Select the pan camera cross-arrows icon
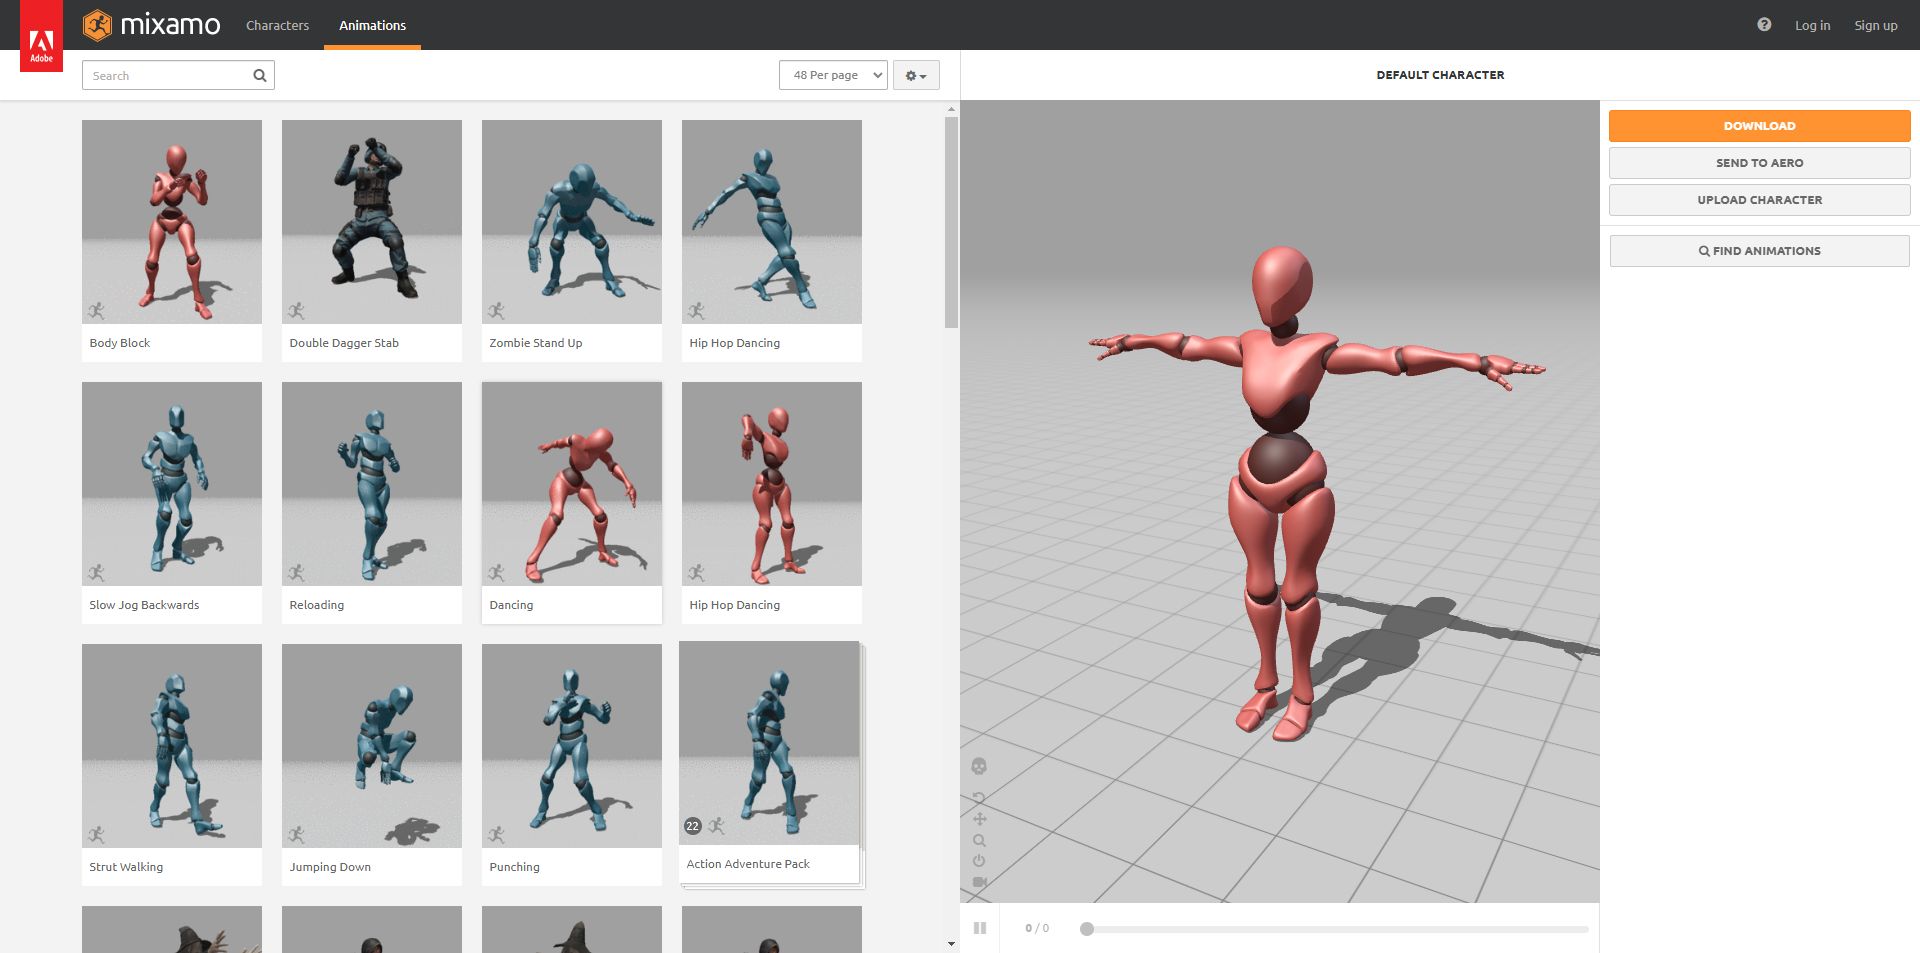Screen dimensions: 1920x953 pyautogui.click(x=979, y=819)
